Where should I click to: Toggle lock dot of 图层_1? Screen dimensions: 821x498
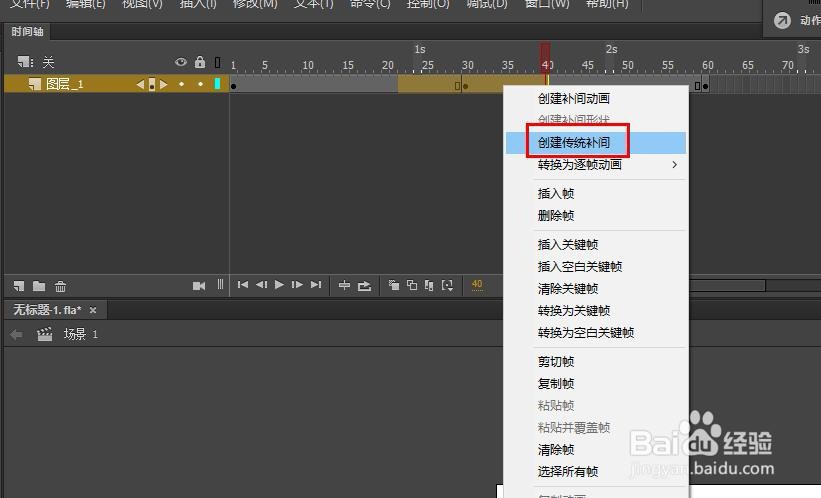[x=200, y=84]
